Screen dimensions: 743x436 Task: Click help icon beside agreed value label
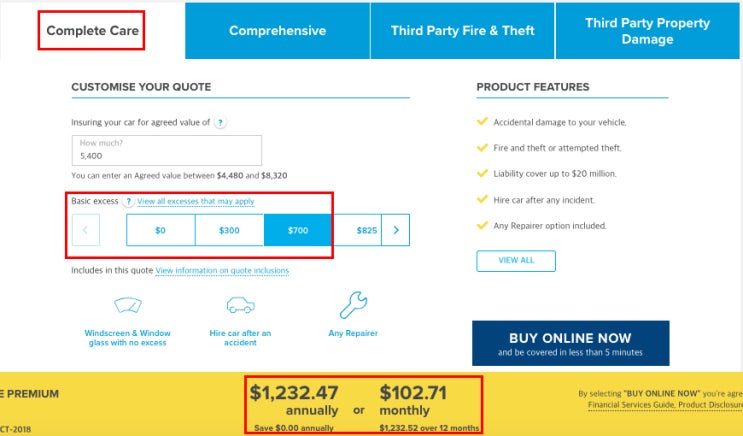(x=220, y=122)
